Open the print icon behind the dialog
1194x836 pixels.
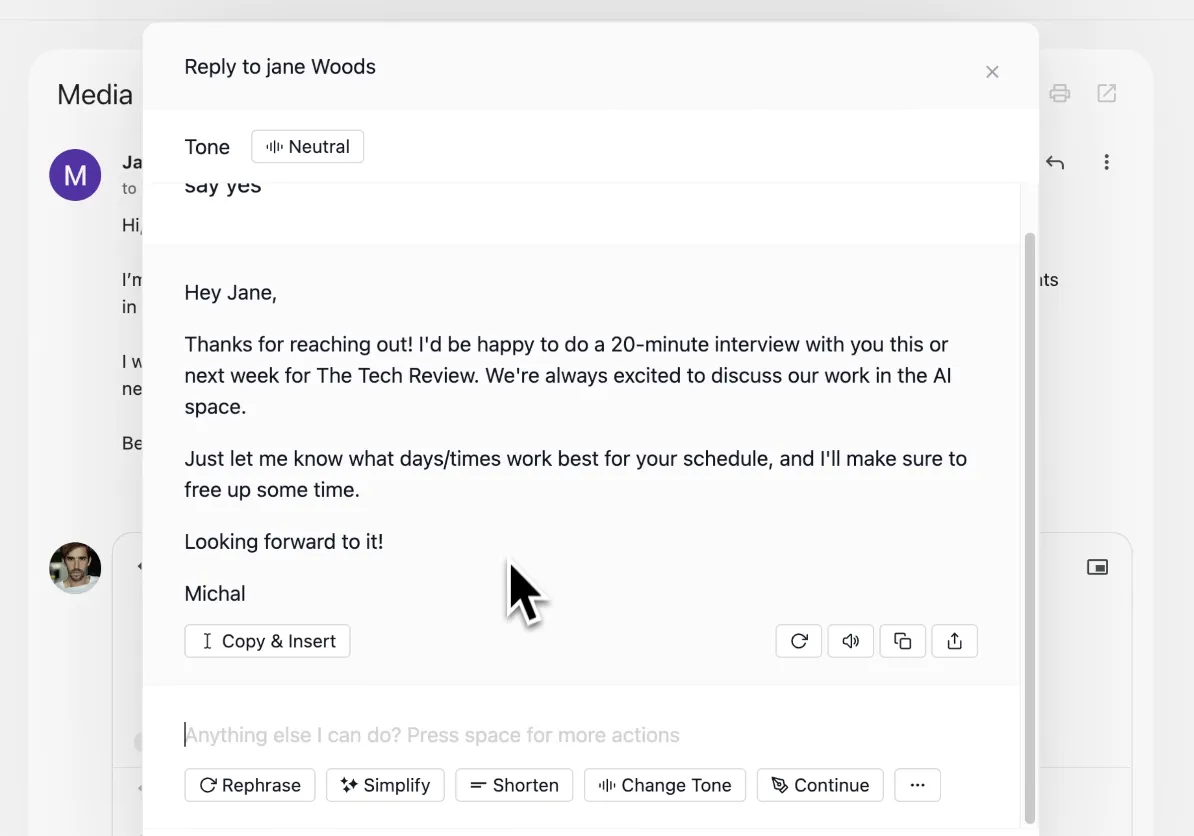point(1060,94)
